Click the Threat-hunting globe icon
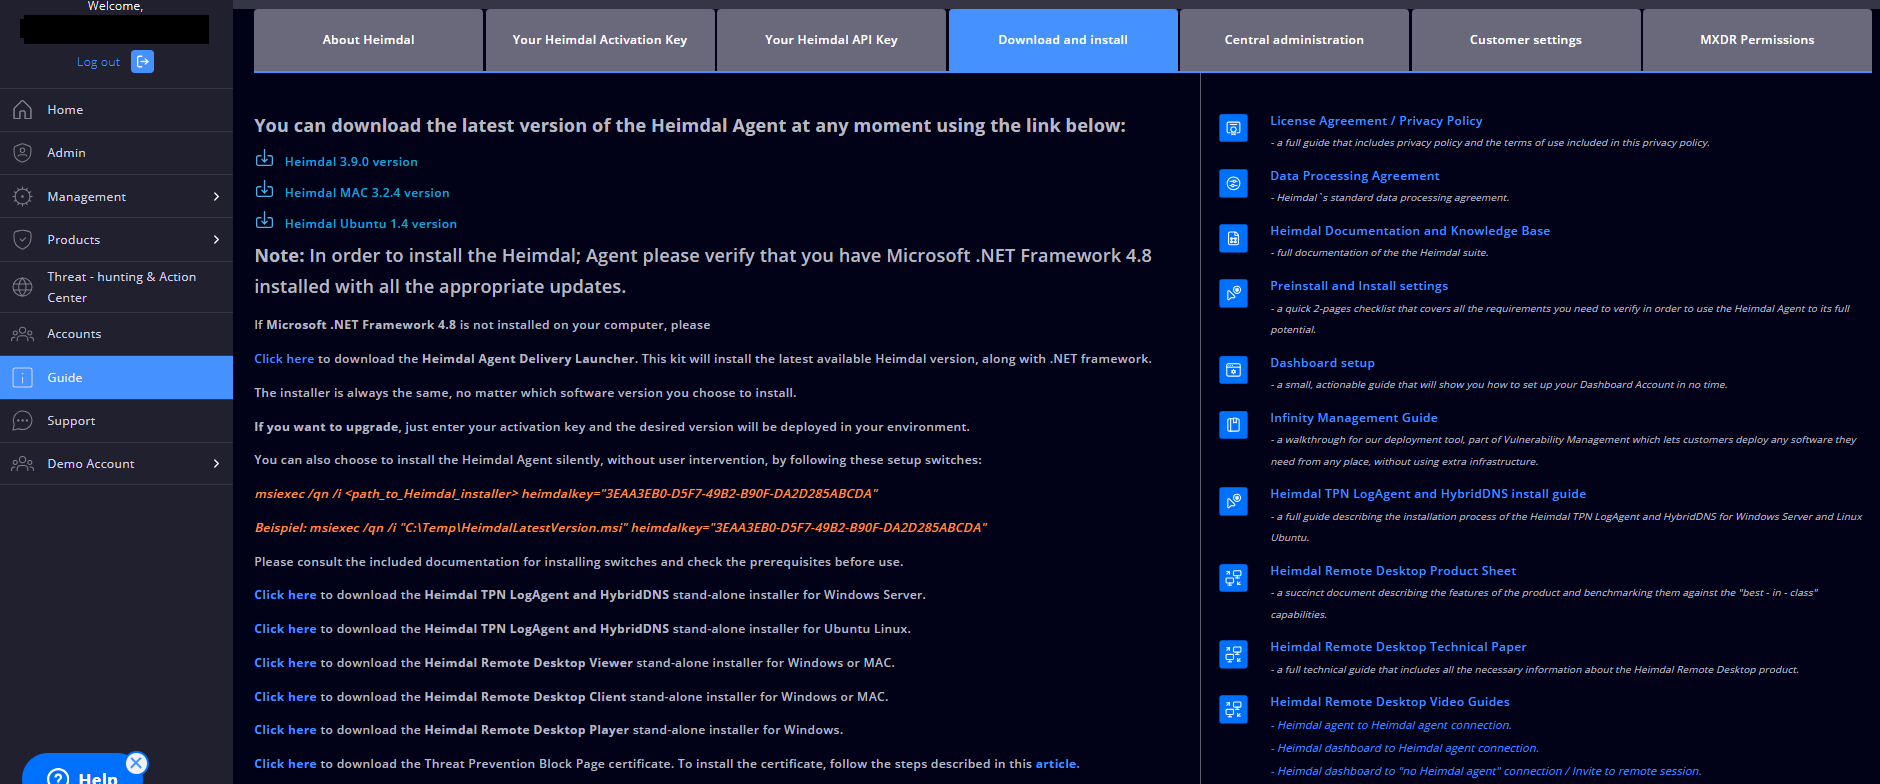Screen dimensions: 1880x784 [x=22, y=287]
